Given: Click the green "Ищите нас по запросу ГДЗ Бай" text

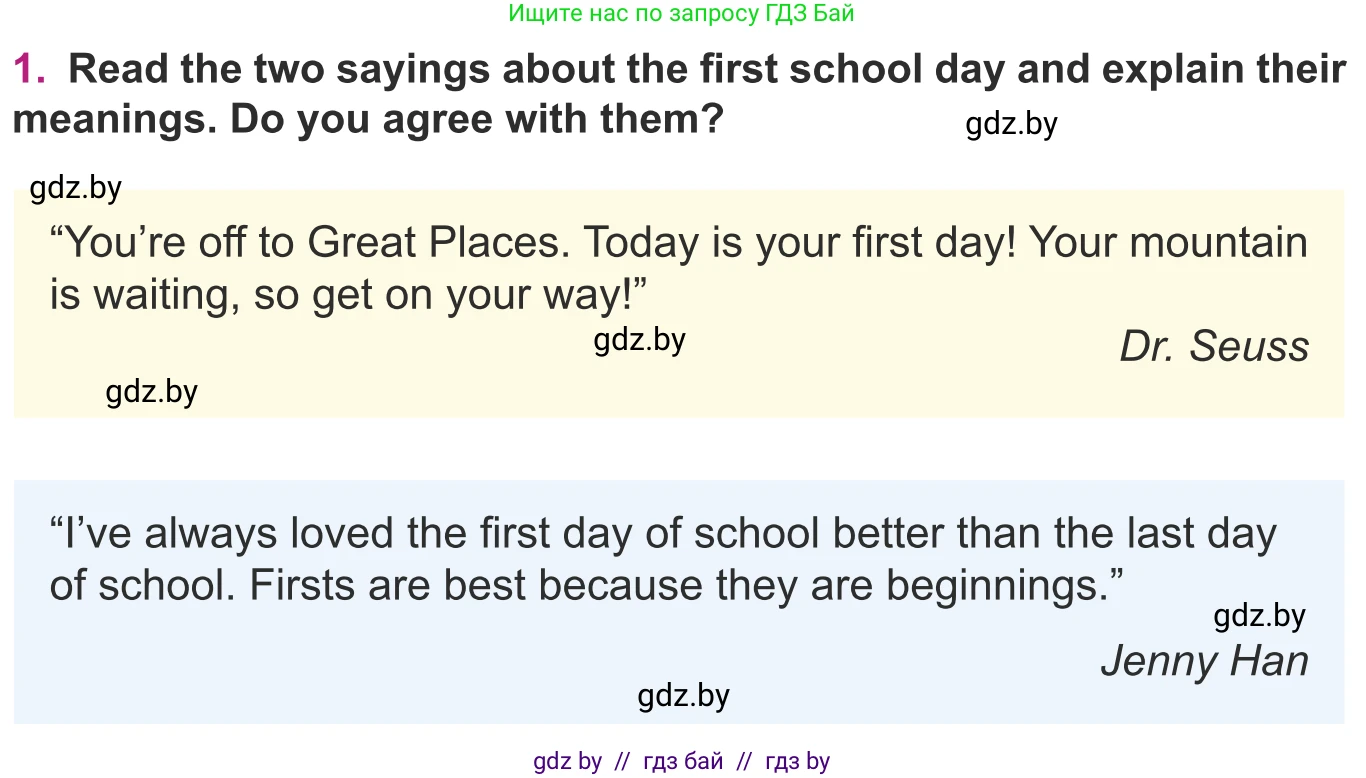Looking at the screenshot, I should tap(681, 14).
